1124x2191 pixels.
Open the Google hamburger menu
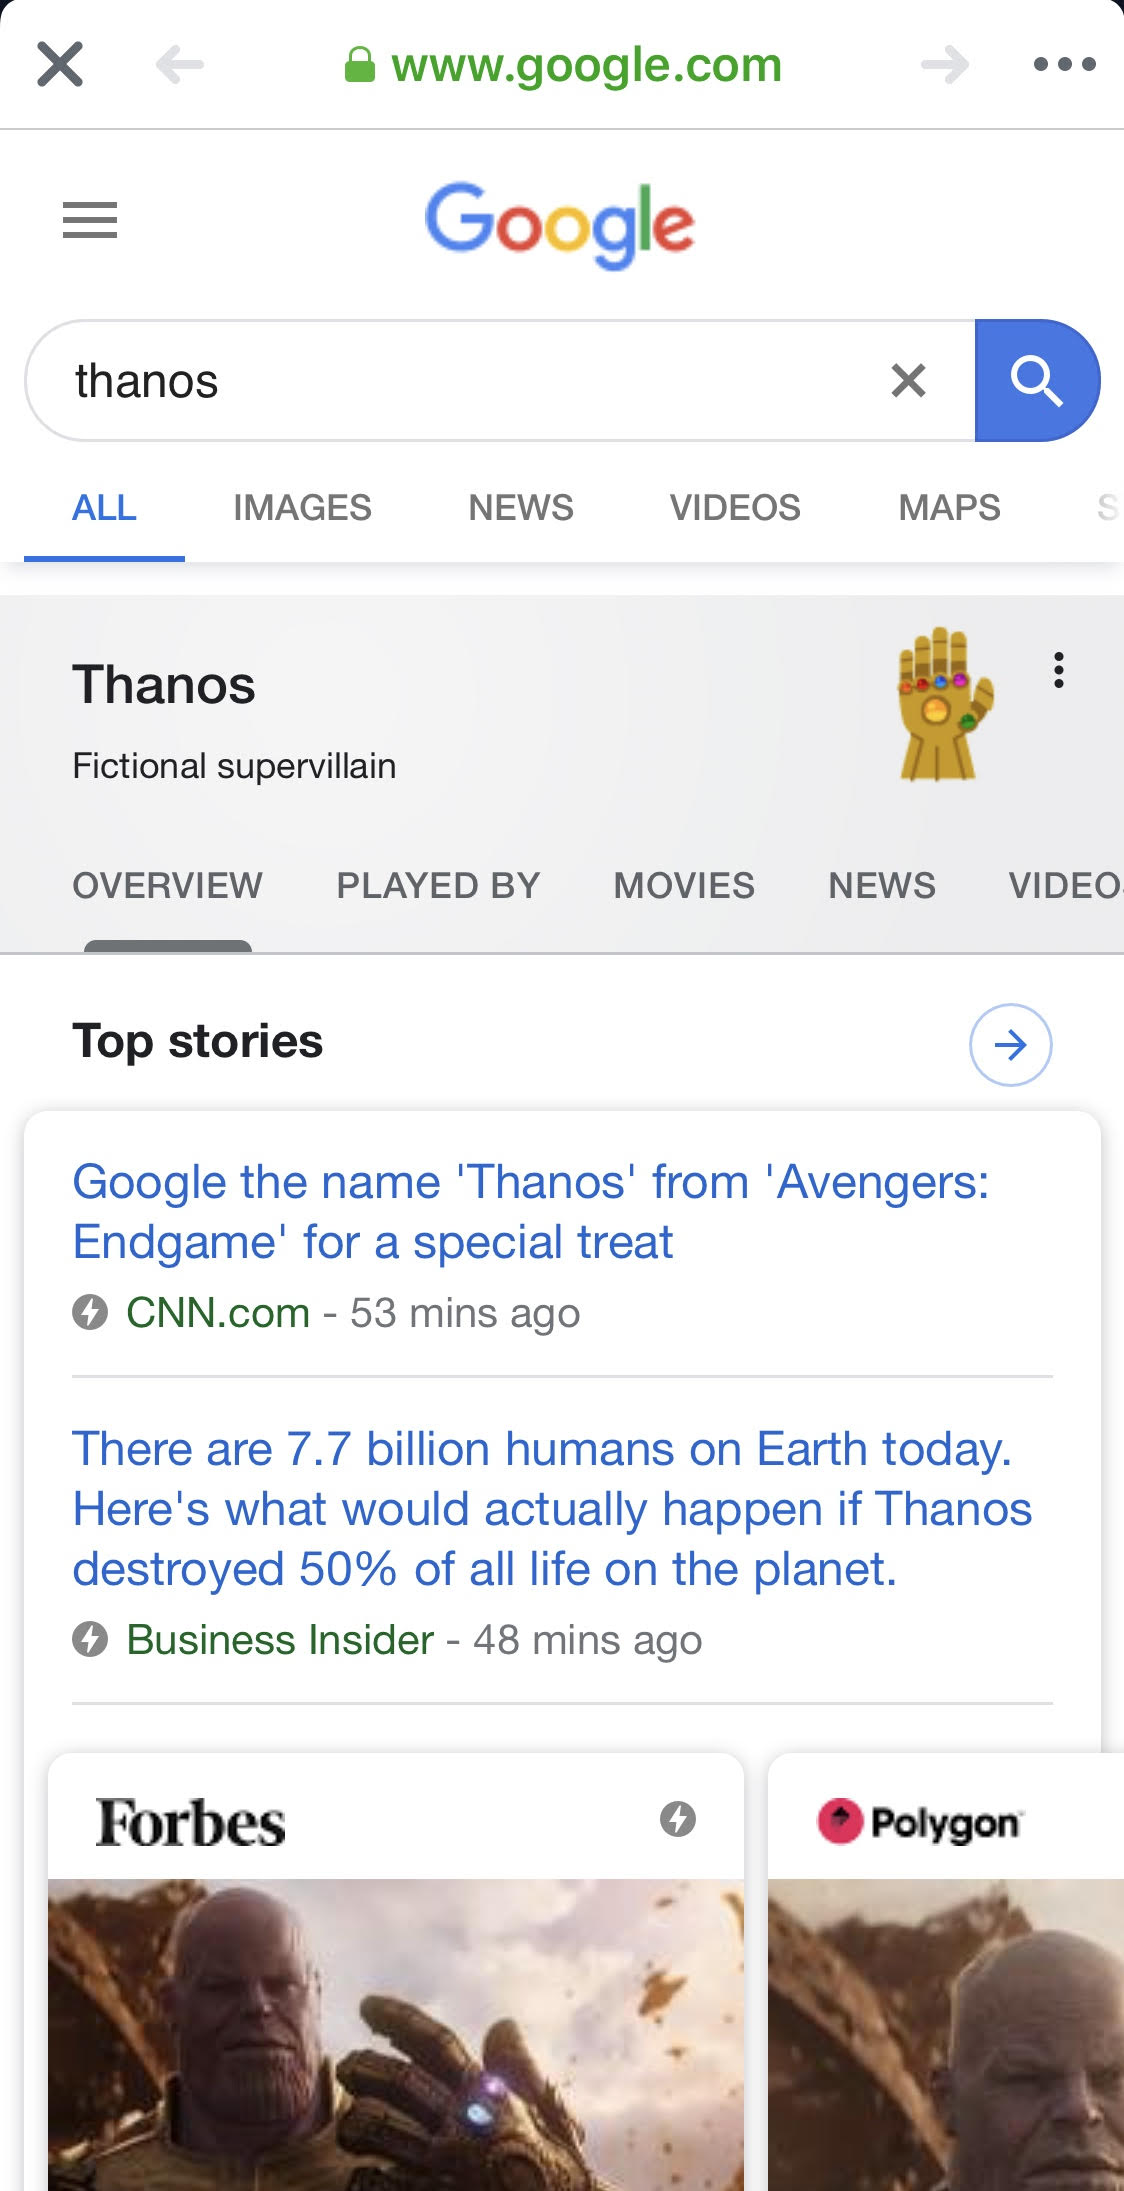click(90, 220)
